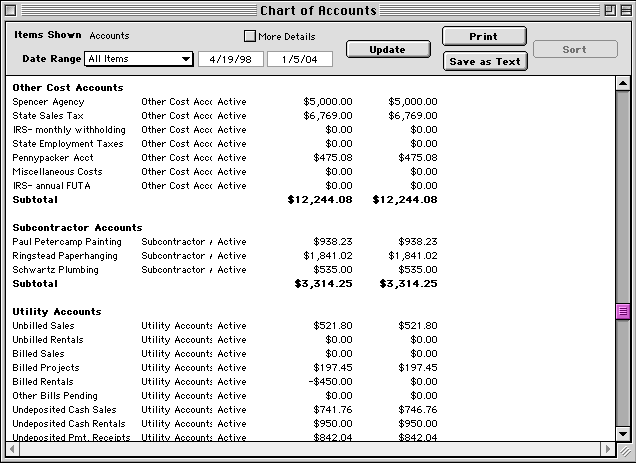The image size is (636, 463).
Task: Click the vertical scrollbar down arrow
Action: tap(622, 433)
